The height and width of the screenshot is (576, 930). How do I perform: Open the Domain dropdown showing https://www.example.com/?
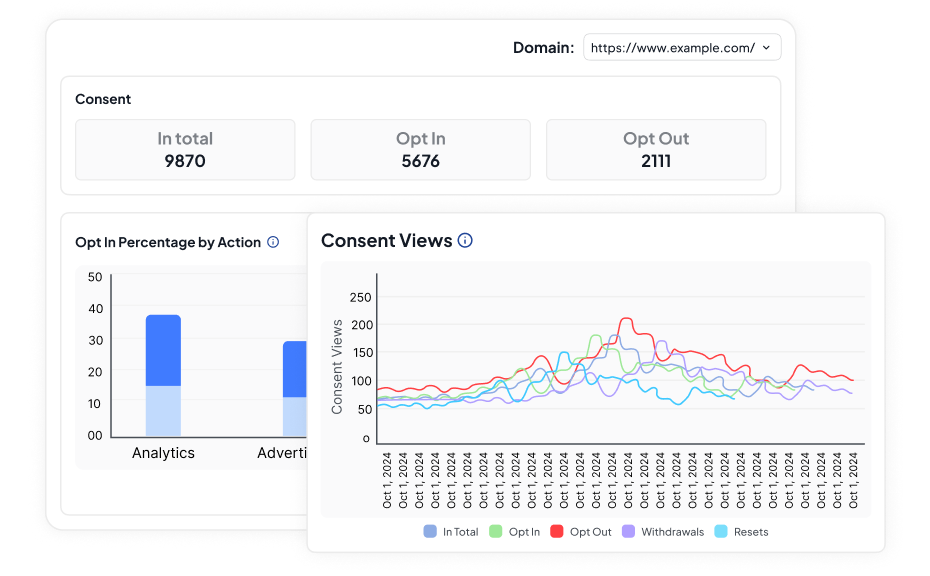[x=682, y=47]
